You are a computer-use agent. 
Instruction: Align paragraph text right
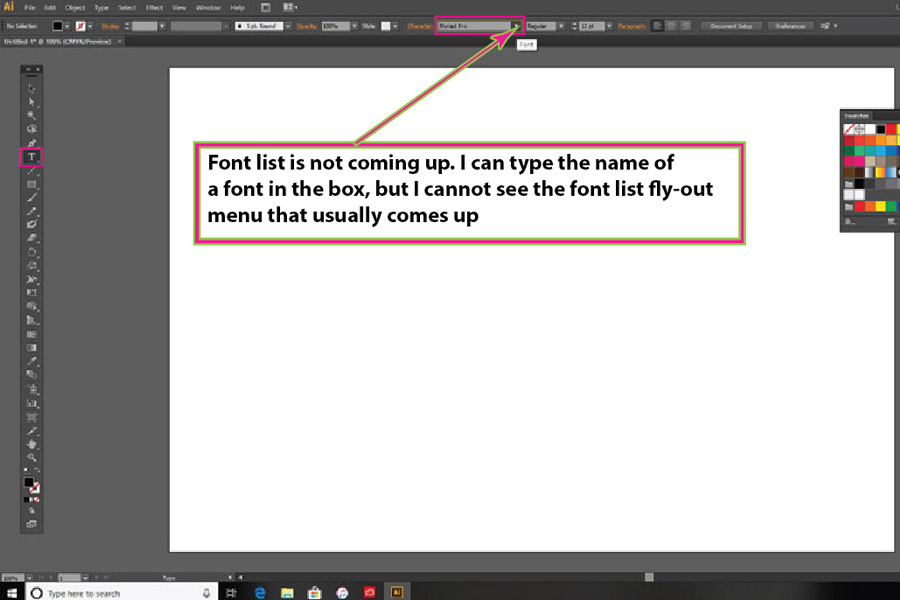click(685, 26)
